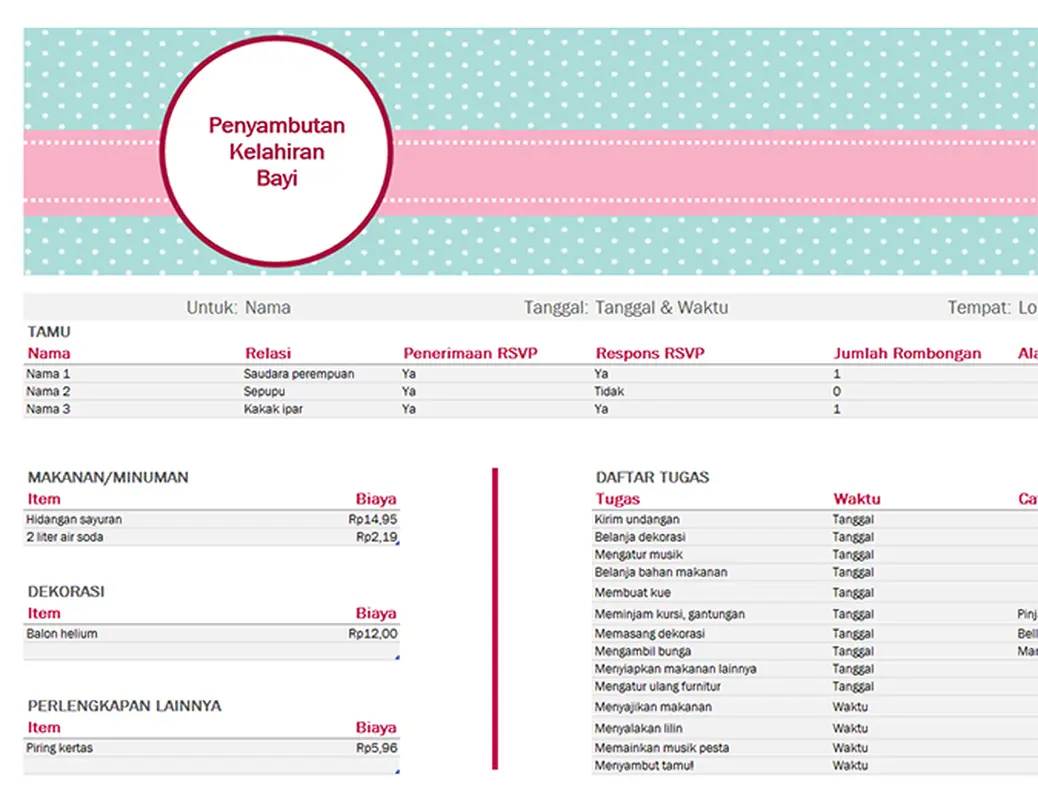Select the "Saudara perempuan" relation cell

tap(299, 374)
